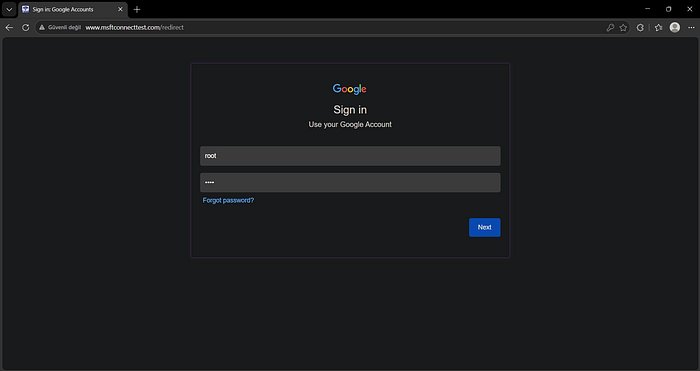
Task: Open a new tab with plus icon
Action: click(x=137, y=9)
